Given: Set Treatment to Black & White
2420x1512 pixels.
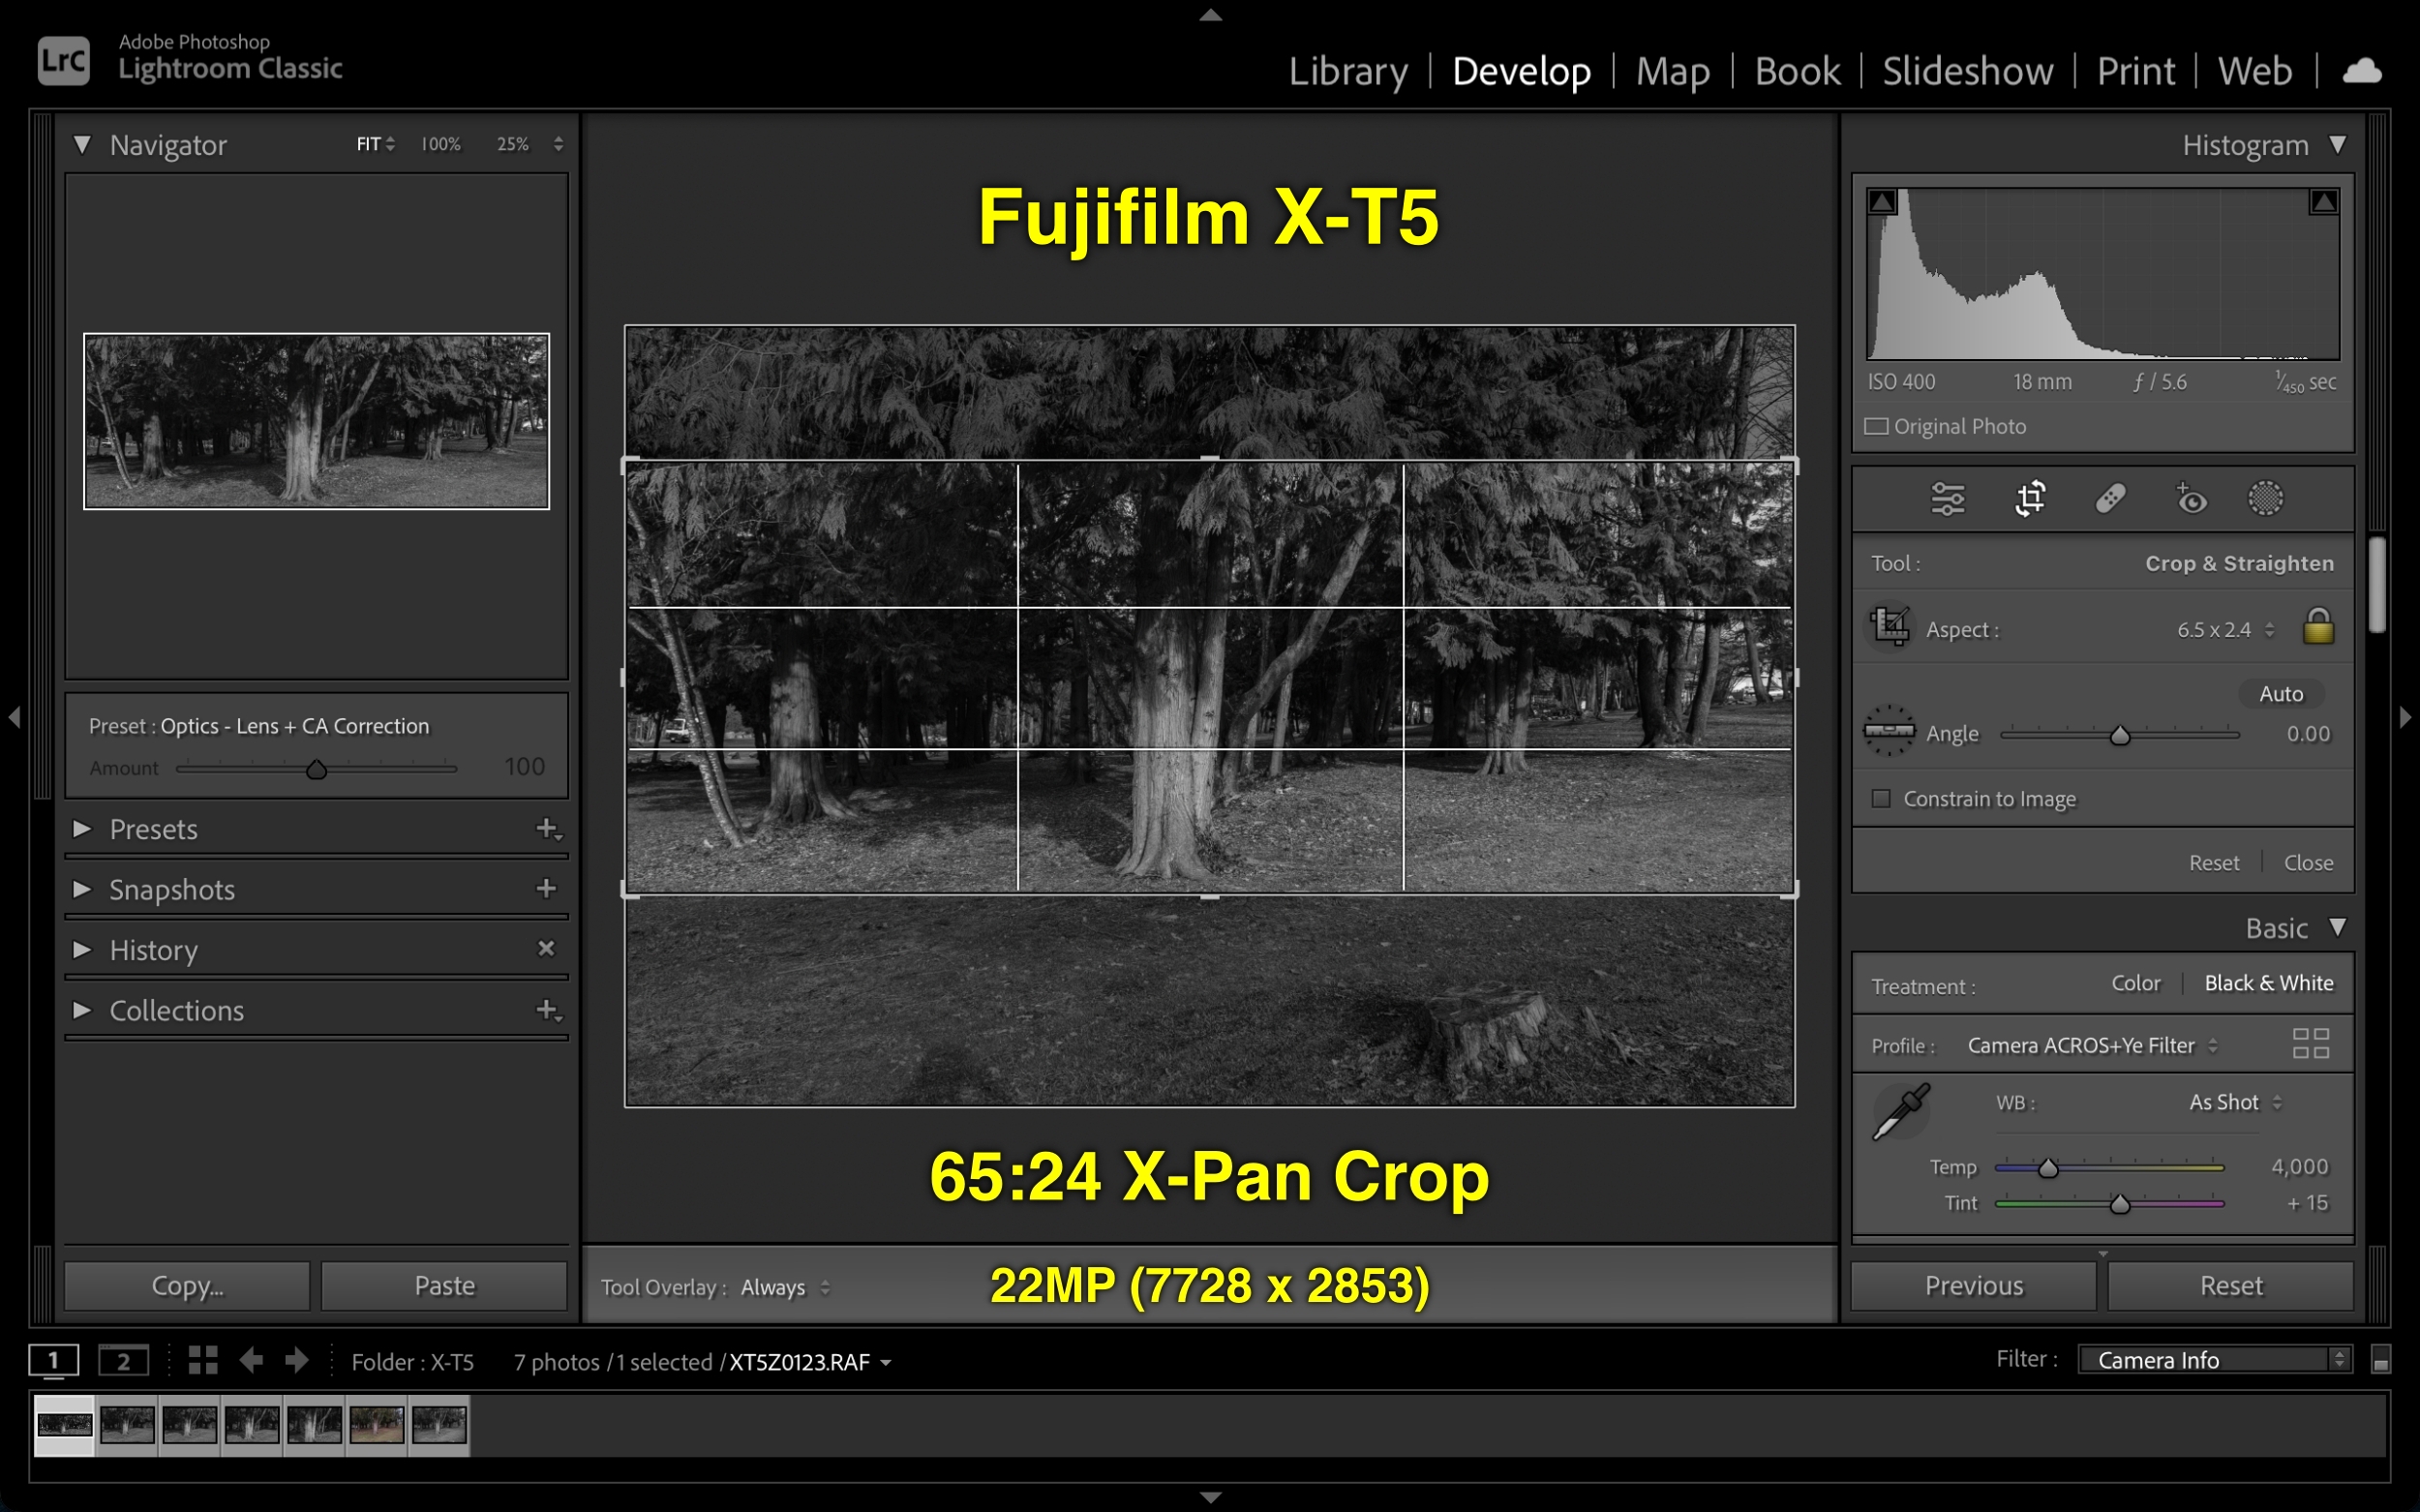Looking at the screenshot, I should click(2269, 983).
